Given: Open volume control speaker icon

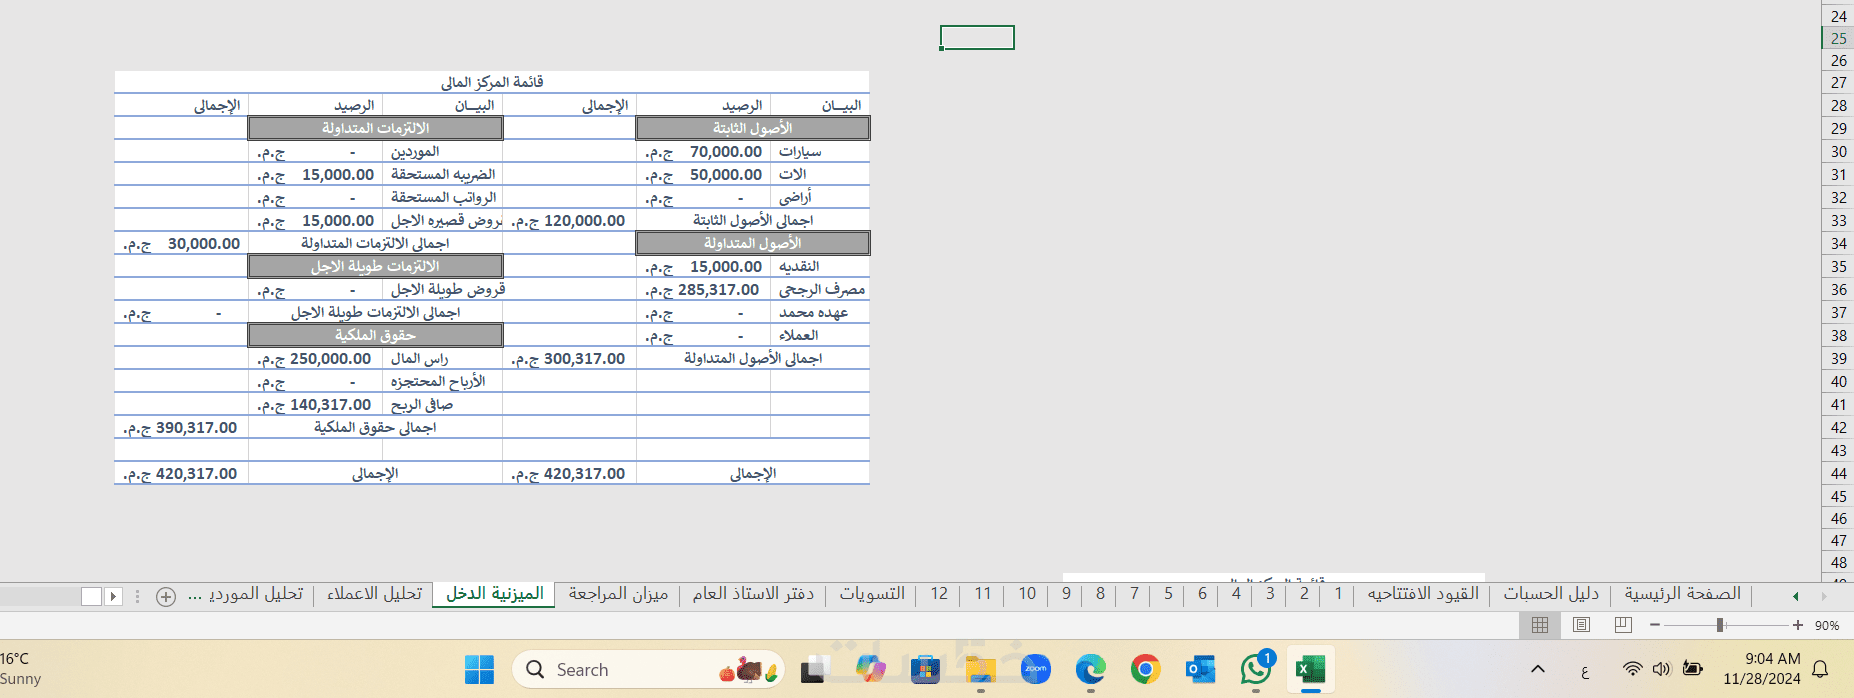Looking at the screenshot, I should point(1661,669).
